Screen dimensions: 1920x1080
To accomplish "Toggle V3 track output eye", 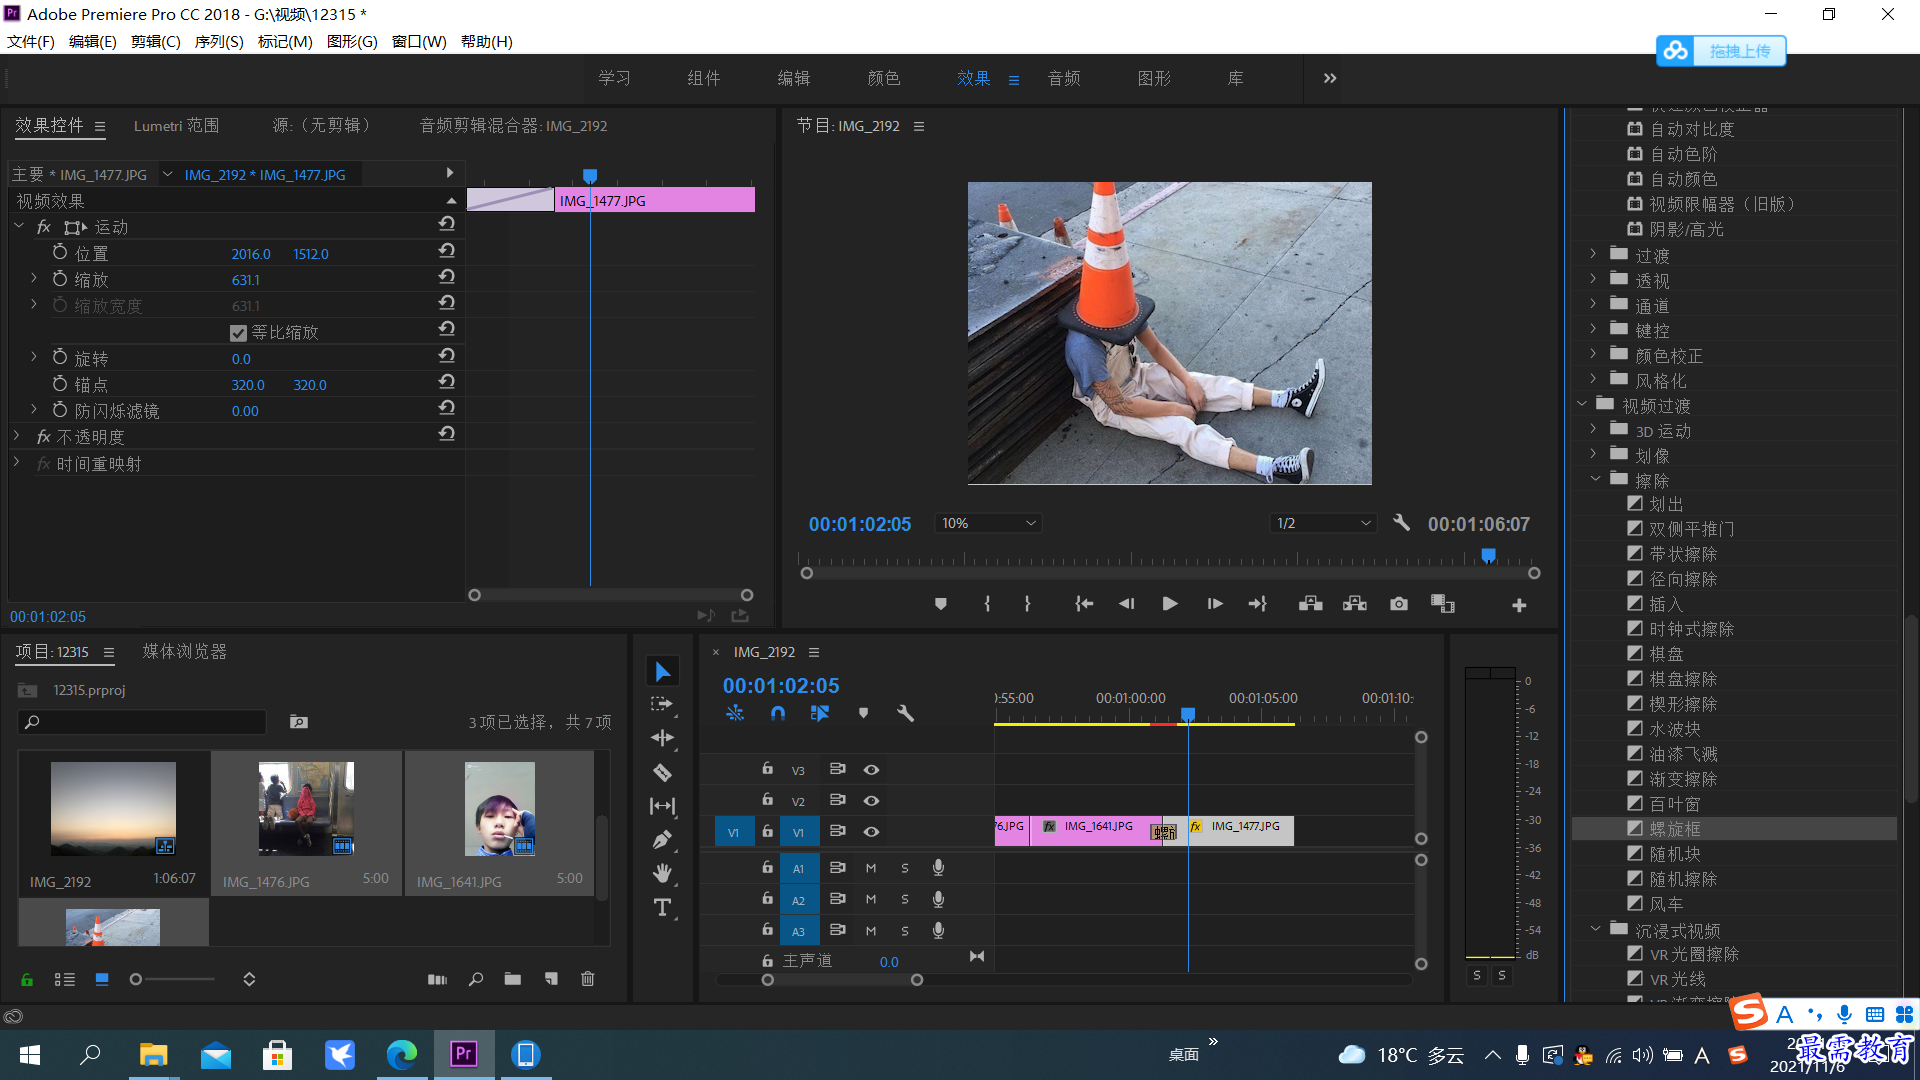I will coord(871,770).
